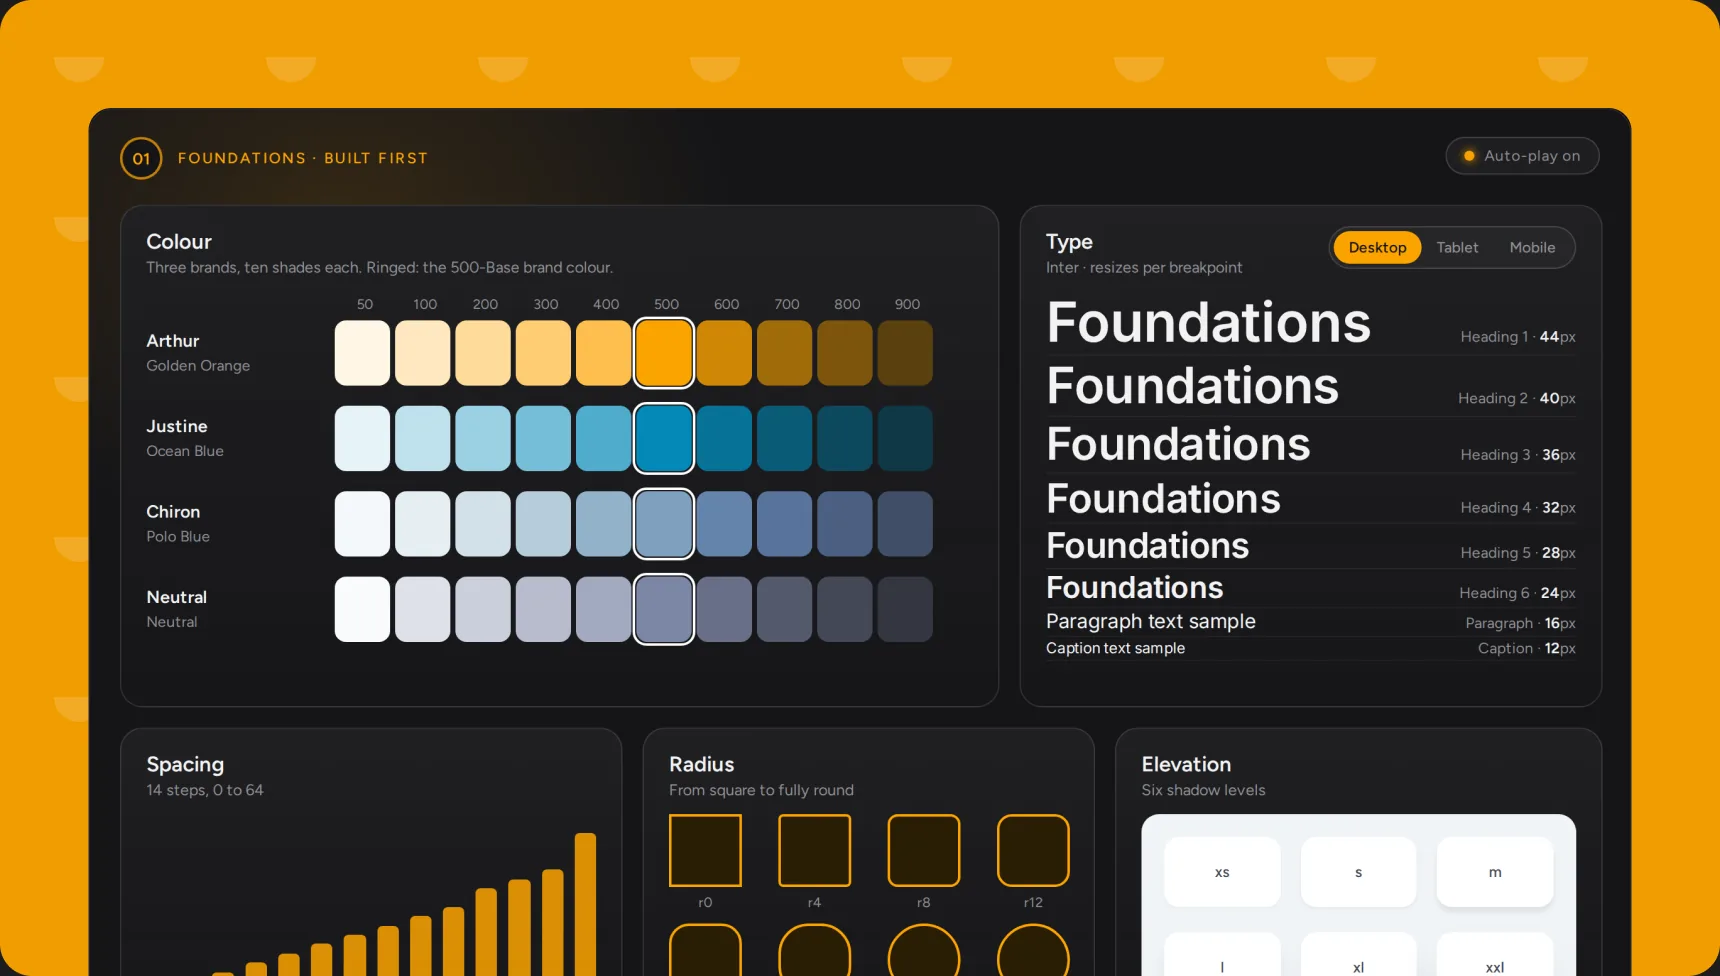Switch type preview to Mobile
The image size is (1720, 976).
[1532, 248]
